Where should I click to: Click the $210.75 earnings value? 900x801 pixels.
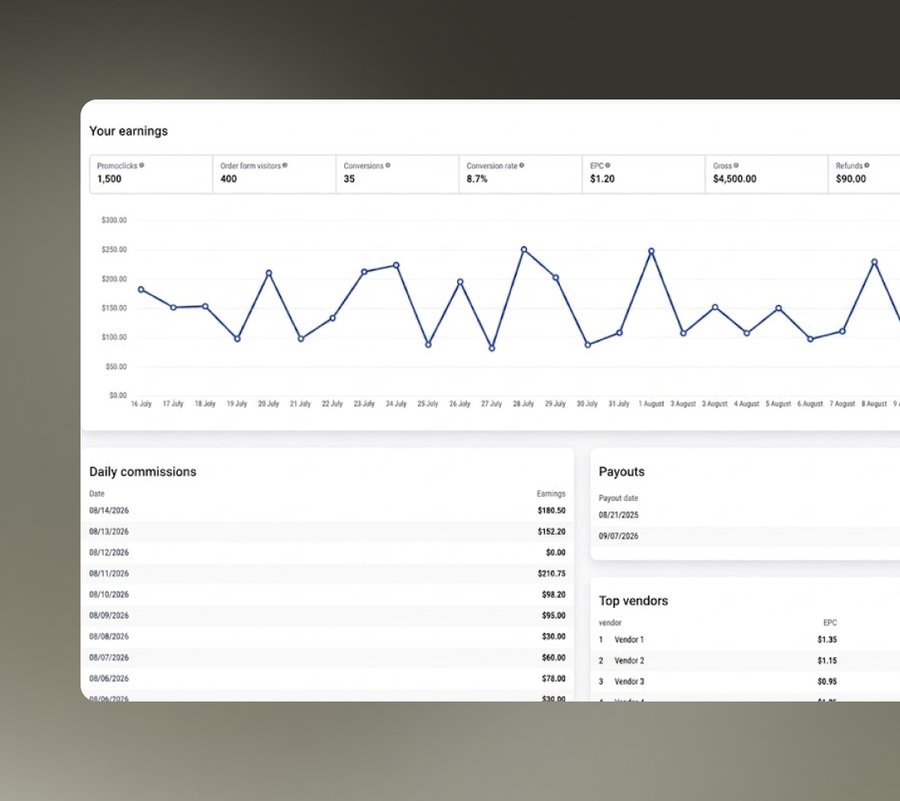pos(552,574)
